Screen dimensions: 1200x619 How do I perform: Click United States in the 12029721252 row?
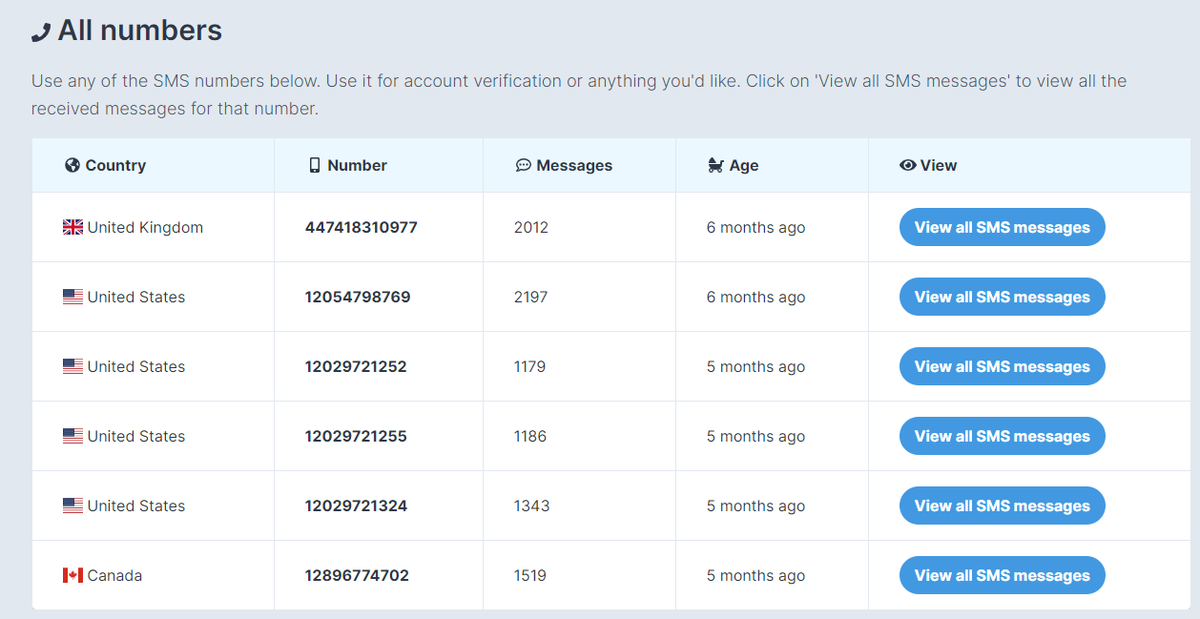[136, 367]
